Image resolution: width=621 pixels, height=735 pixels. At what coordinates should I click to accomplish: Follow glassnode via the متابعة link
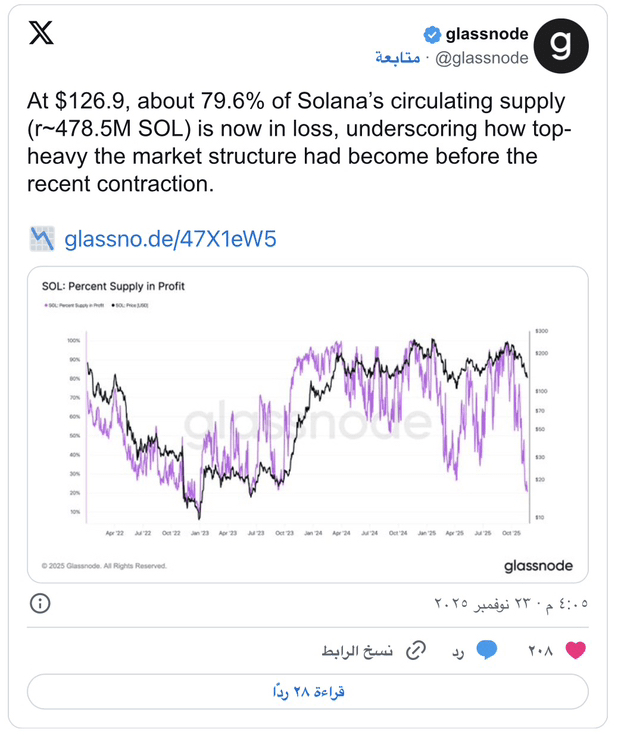click(x=398, y=58)
